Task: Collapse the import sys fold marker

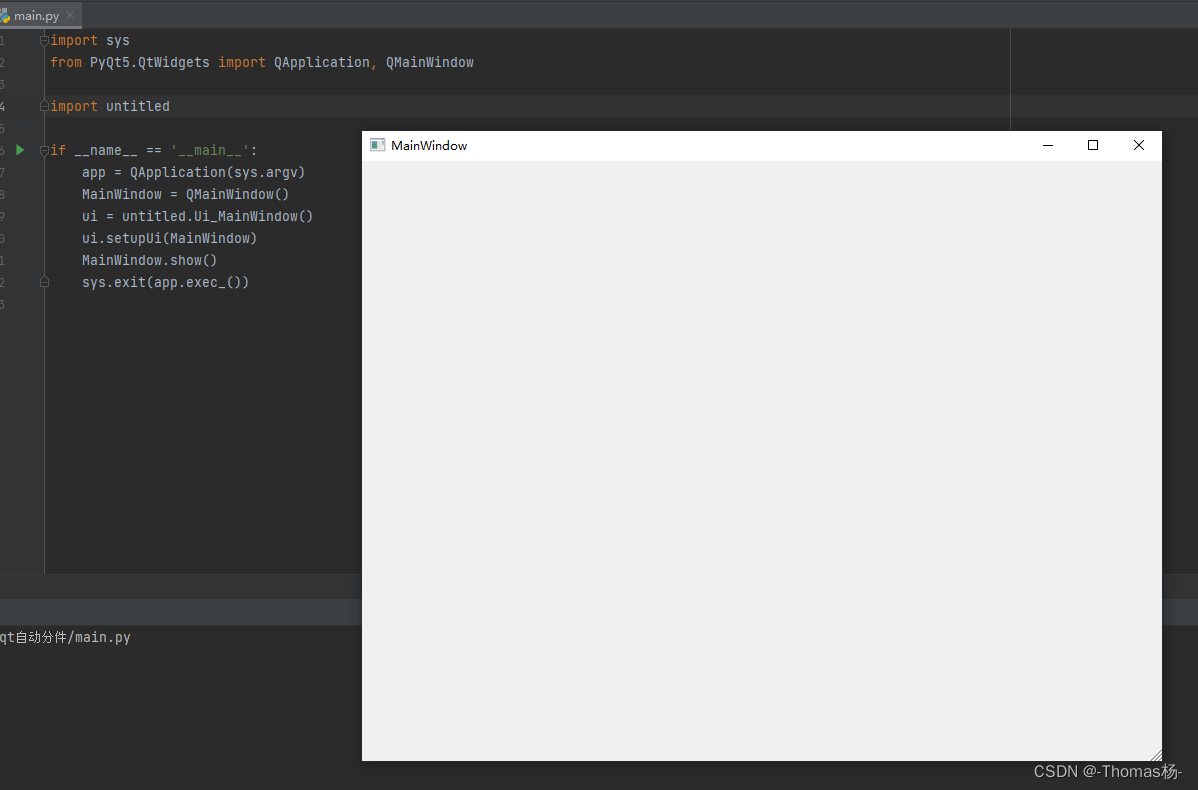Action: click(x=44, y=40)
